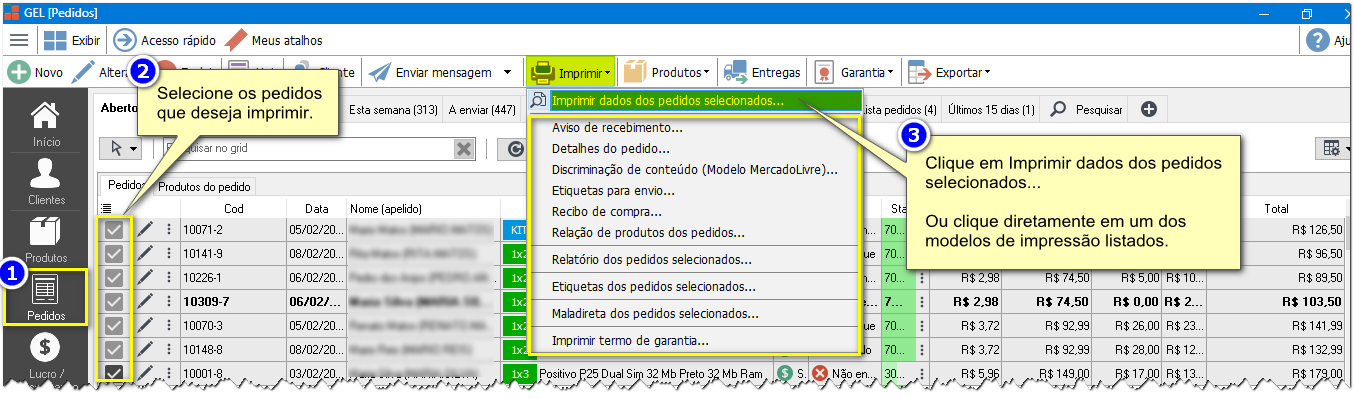Sort by the Cod column header

click(234, 208)
